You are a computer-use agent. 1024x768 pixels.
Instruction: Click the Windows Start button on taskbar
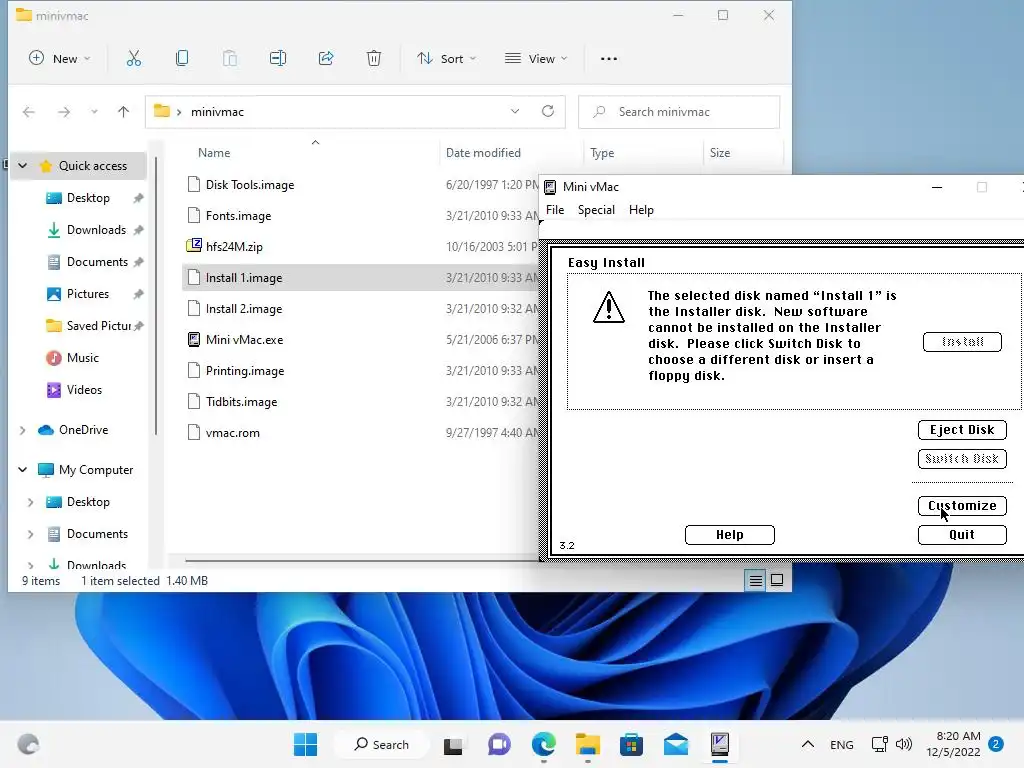[x=305, y=744]
